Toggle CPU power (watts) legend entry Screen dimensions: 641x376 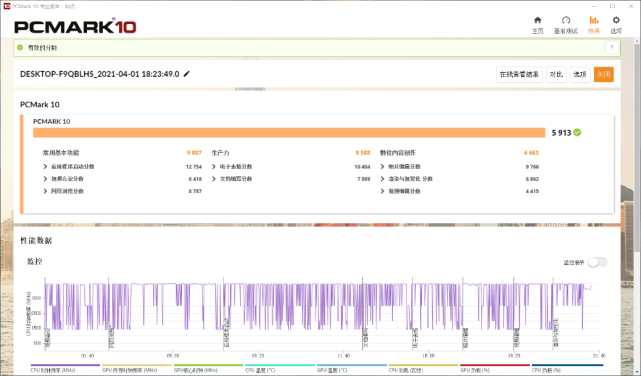pos(423,368)
